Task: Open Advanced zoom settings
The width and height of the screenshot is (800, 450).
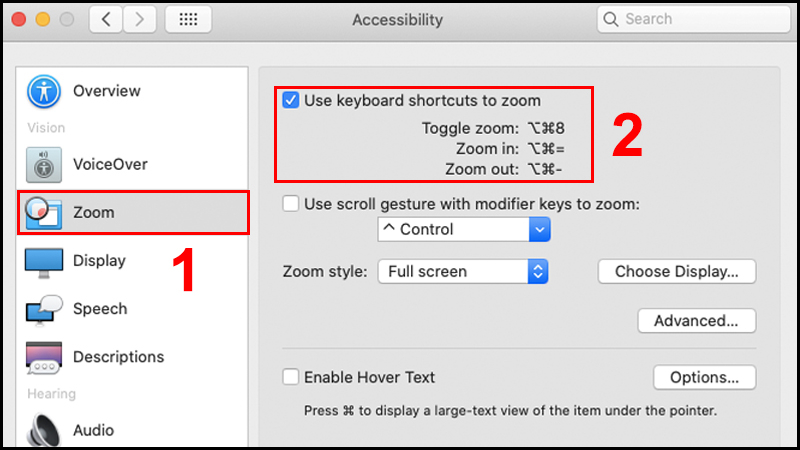Action: tap(696, 321)
